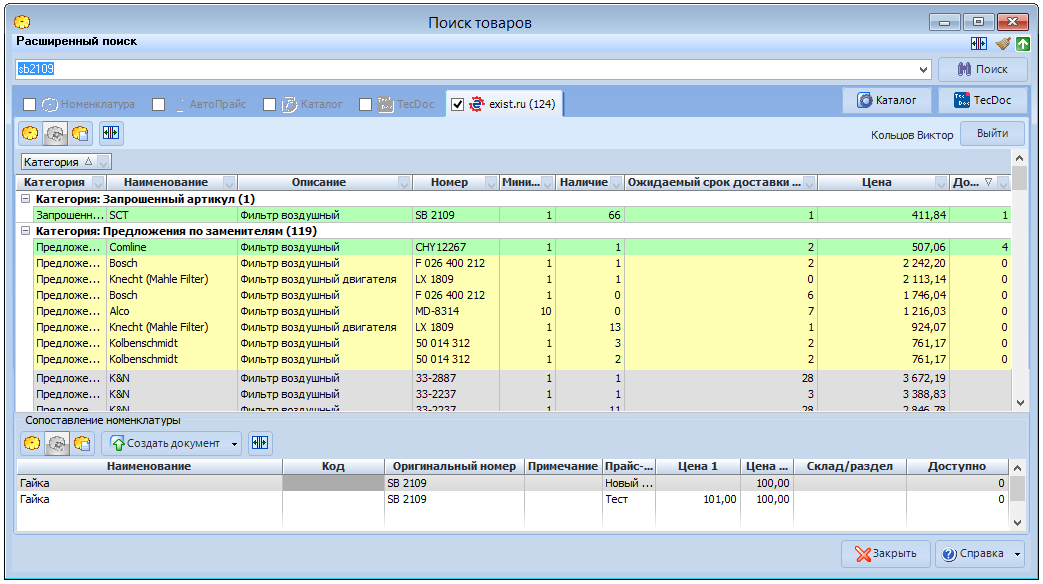The width and height of the screenshot is (1043, 584).
Task: Click the green up-arrow icon
Action: (x=1022, y=44)
